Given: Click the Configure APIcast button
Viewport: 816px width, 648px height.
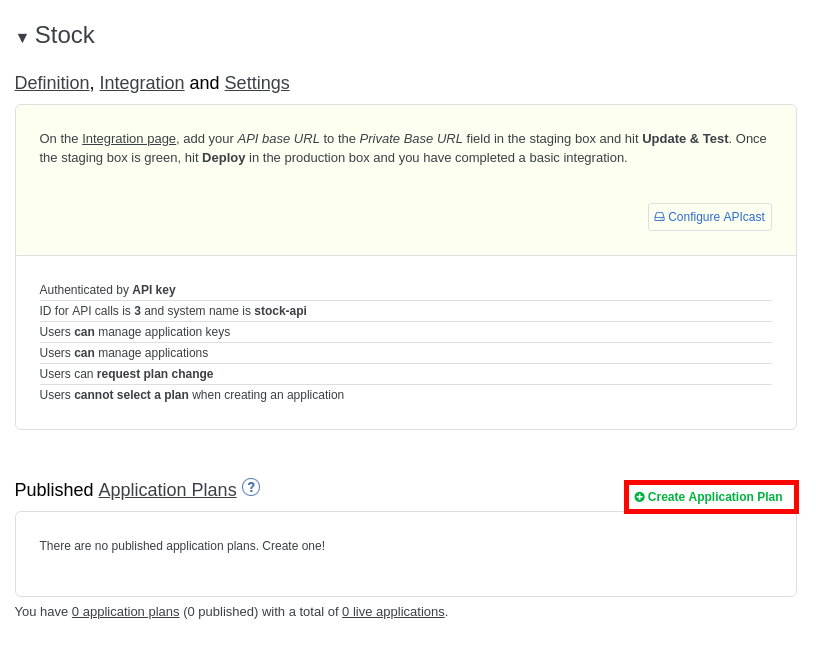Looking at the screenshot, I should 715,217.
